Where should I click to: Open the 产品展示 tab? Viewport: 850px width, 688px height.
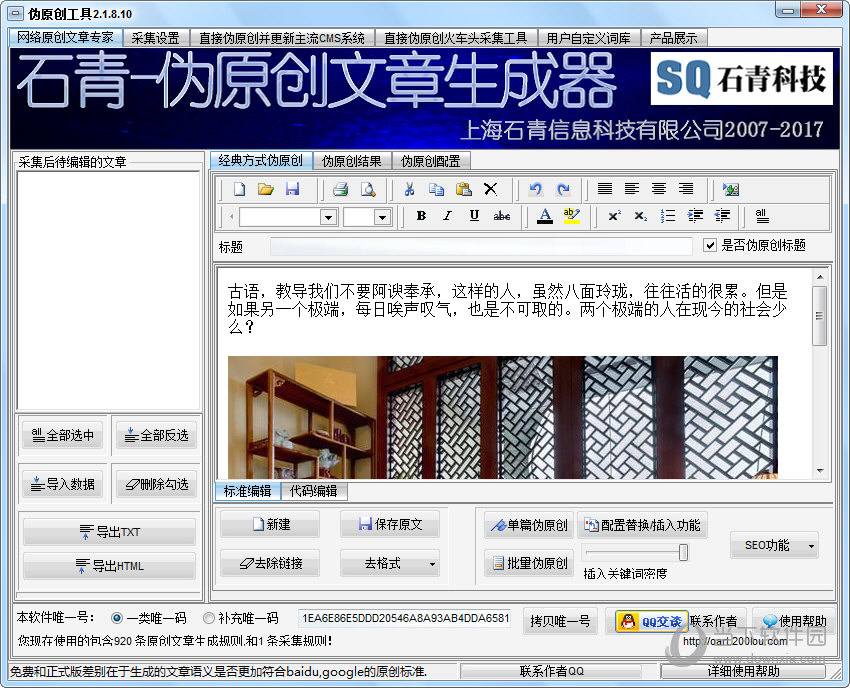pyautogui.click(x=673, y=38)
